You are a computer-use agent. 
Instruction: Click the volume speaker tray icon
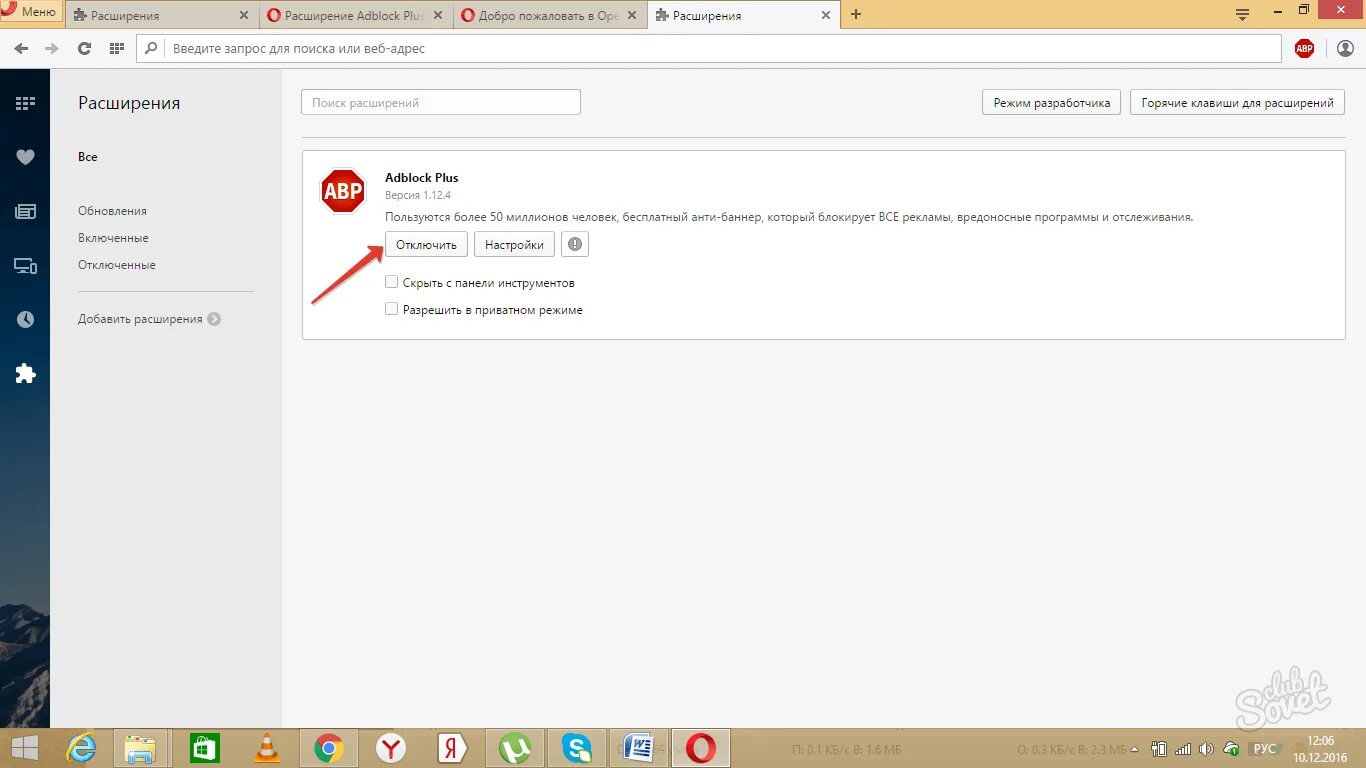[x=1206, y=748]
